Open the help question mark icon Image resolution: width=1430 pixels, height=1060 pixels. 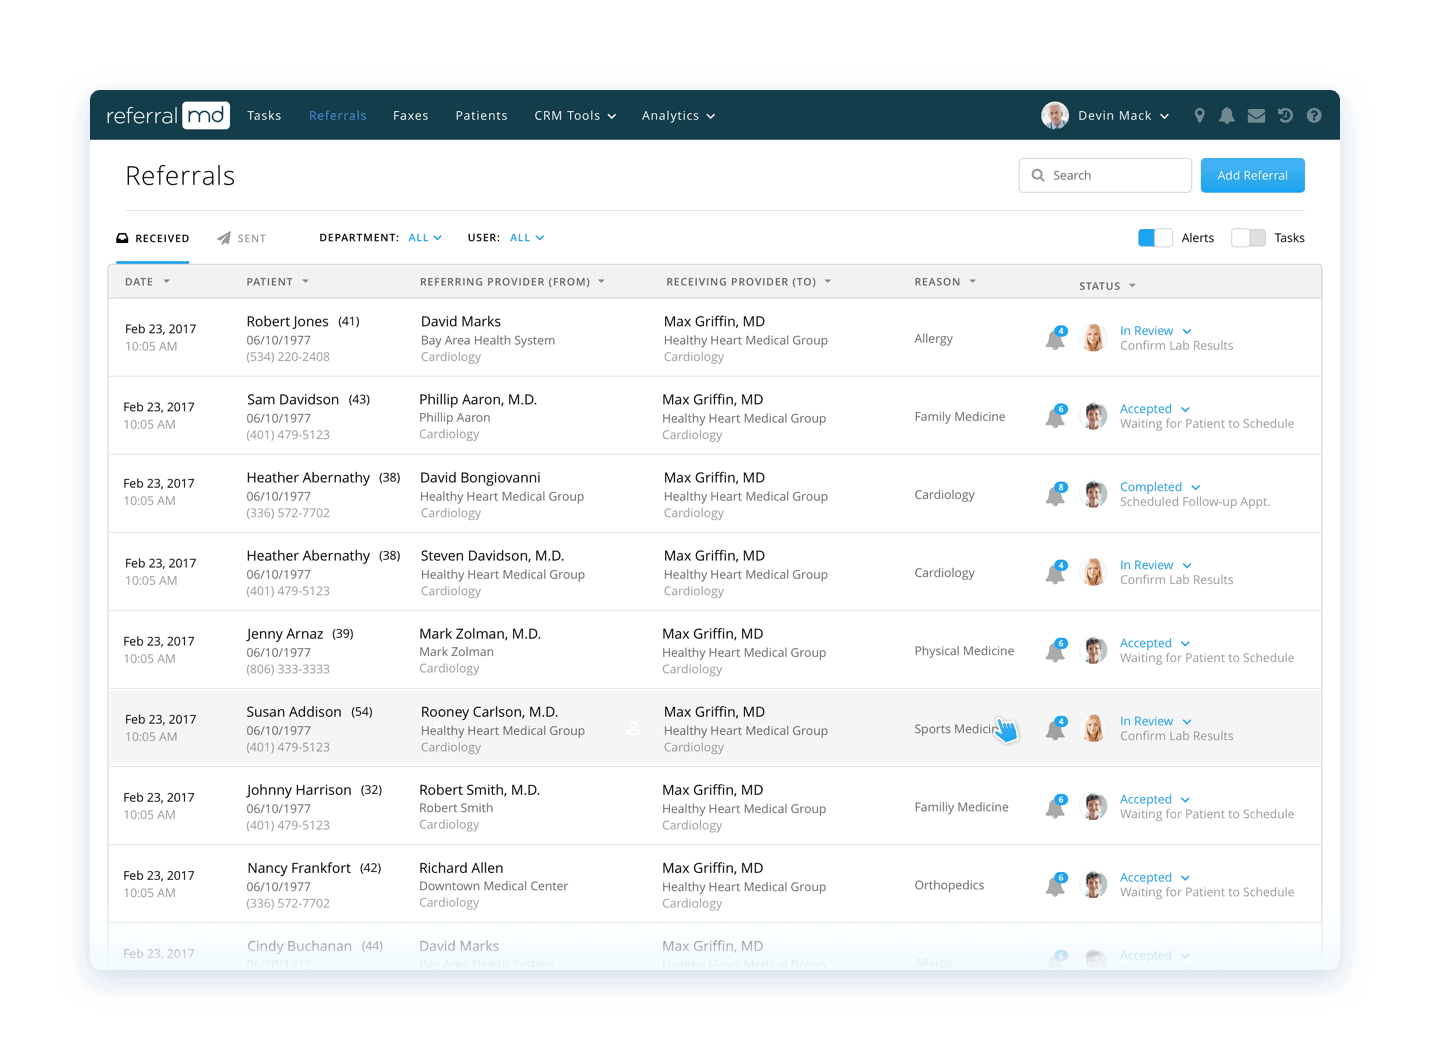[1314, 116]
